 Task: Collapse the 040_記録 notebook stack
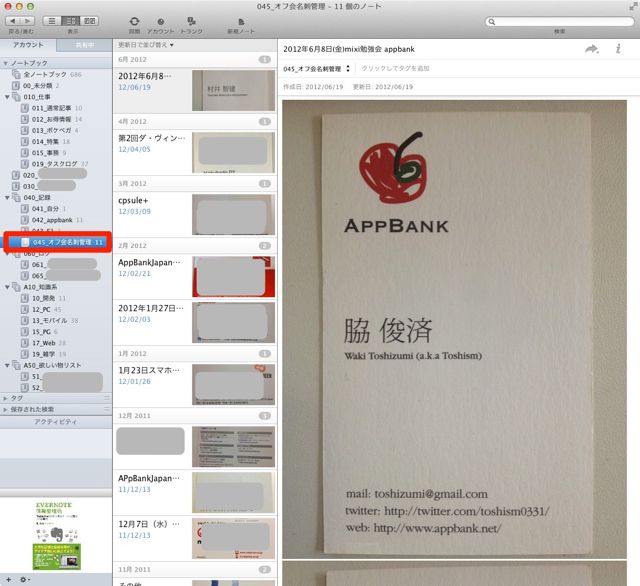click(7, 198)
